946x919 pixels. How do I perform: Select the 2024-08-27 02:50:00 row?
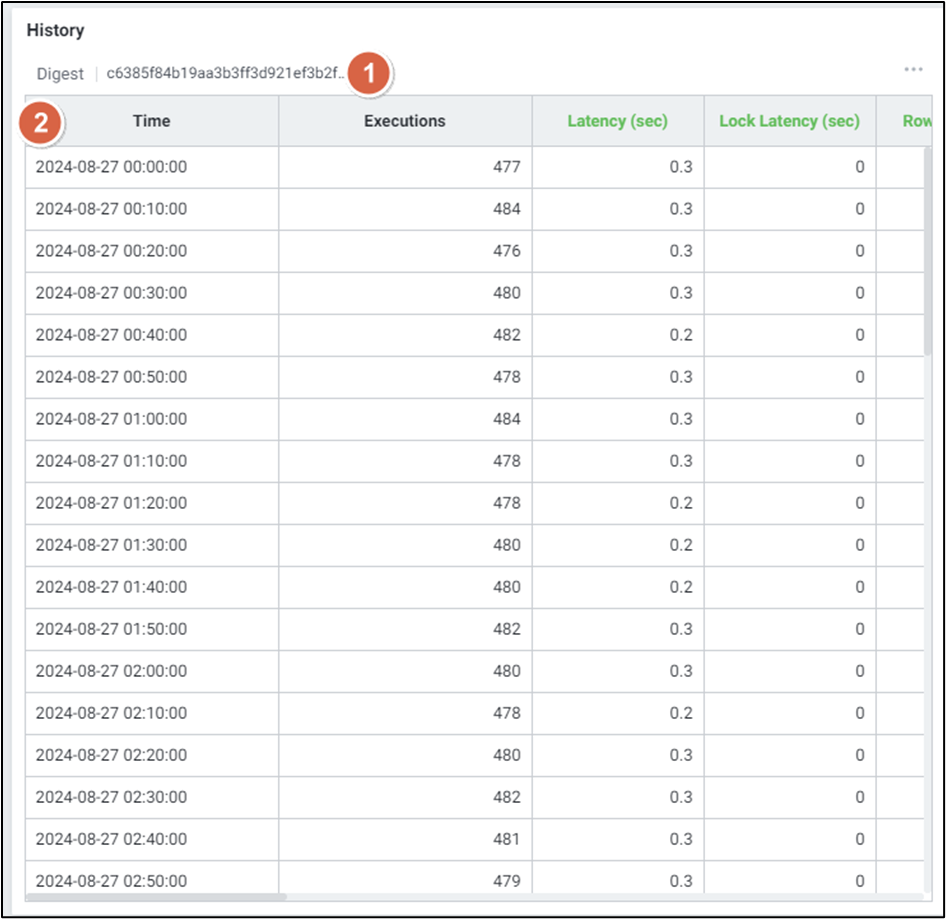point(111,880)
